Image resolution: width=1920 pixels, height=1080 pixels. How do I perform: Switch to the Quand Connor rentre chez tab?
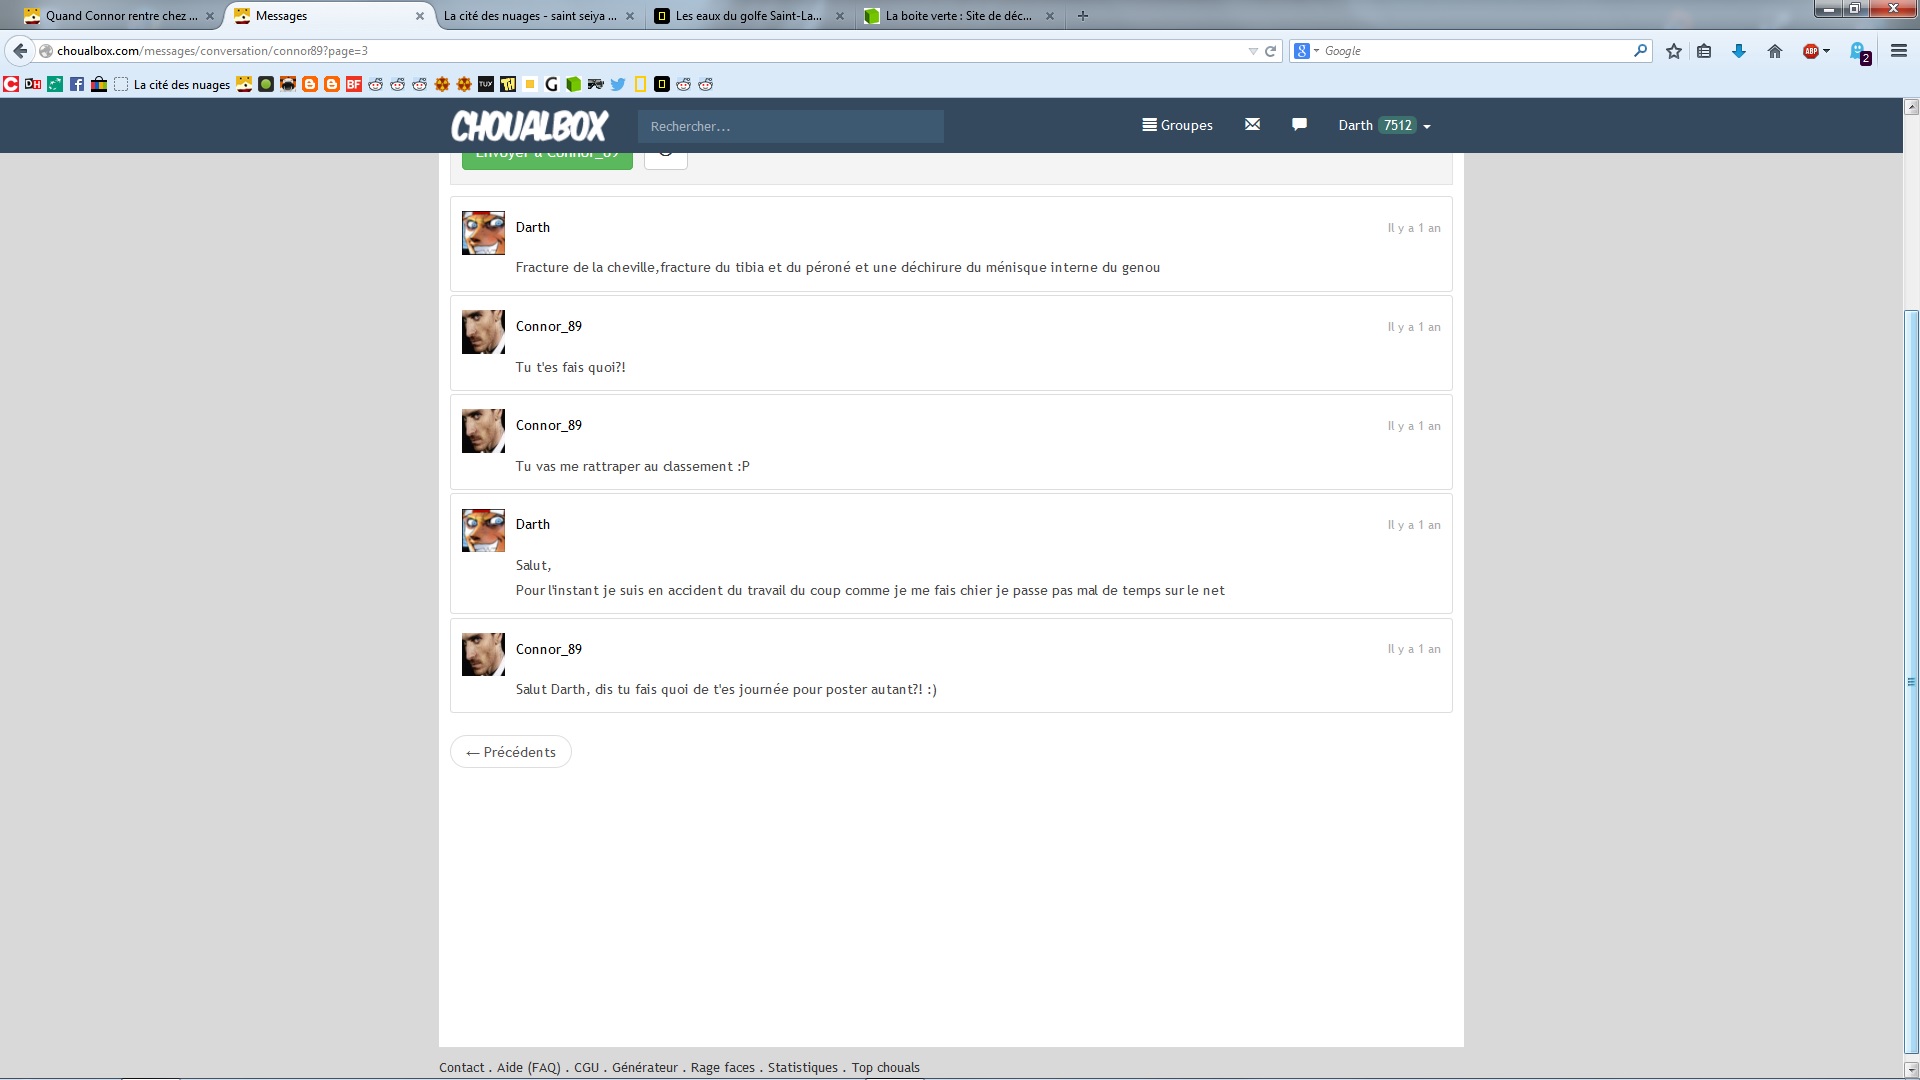[118, 16]
